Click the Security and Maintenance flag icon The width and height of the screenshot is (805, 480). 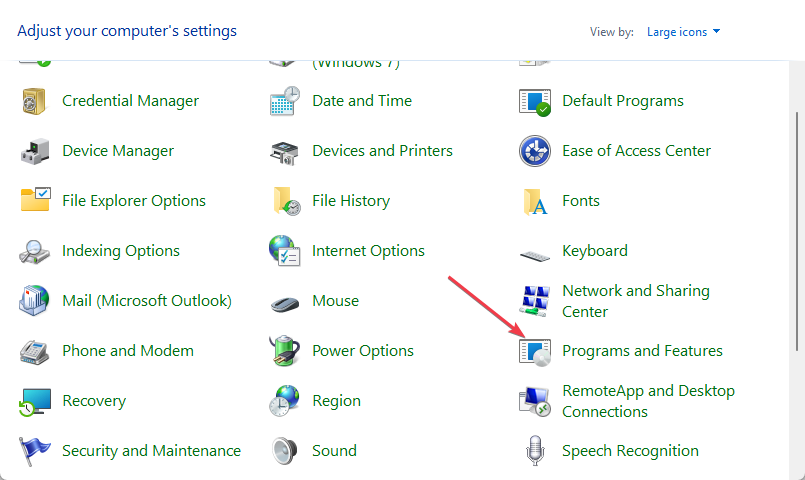point(35,451)
